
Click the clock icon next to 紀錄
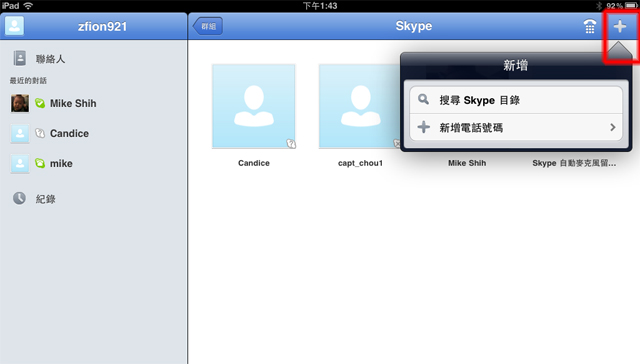pos(19,198)
